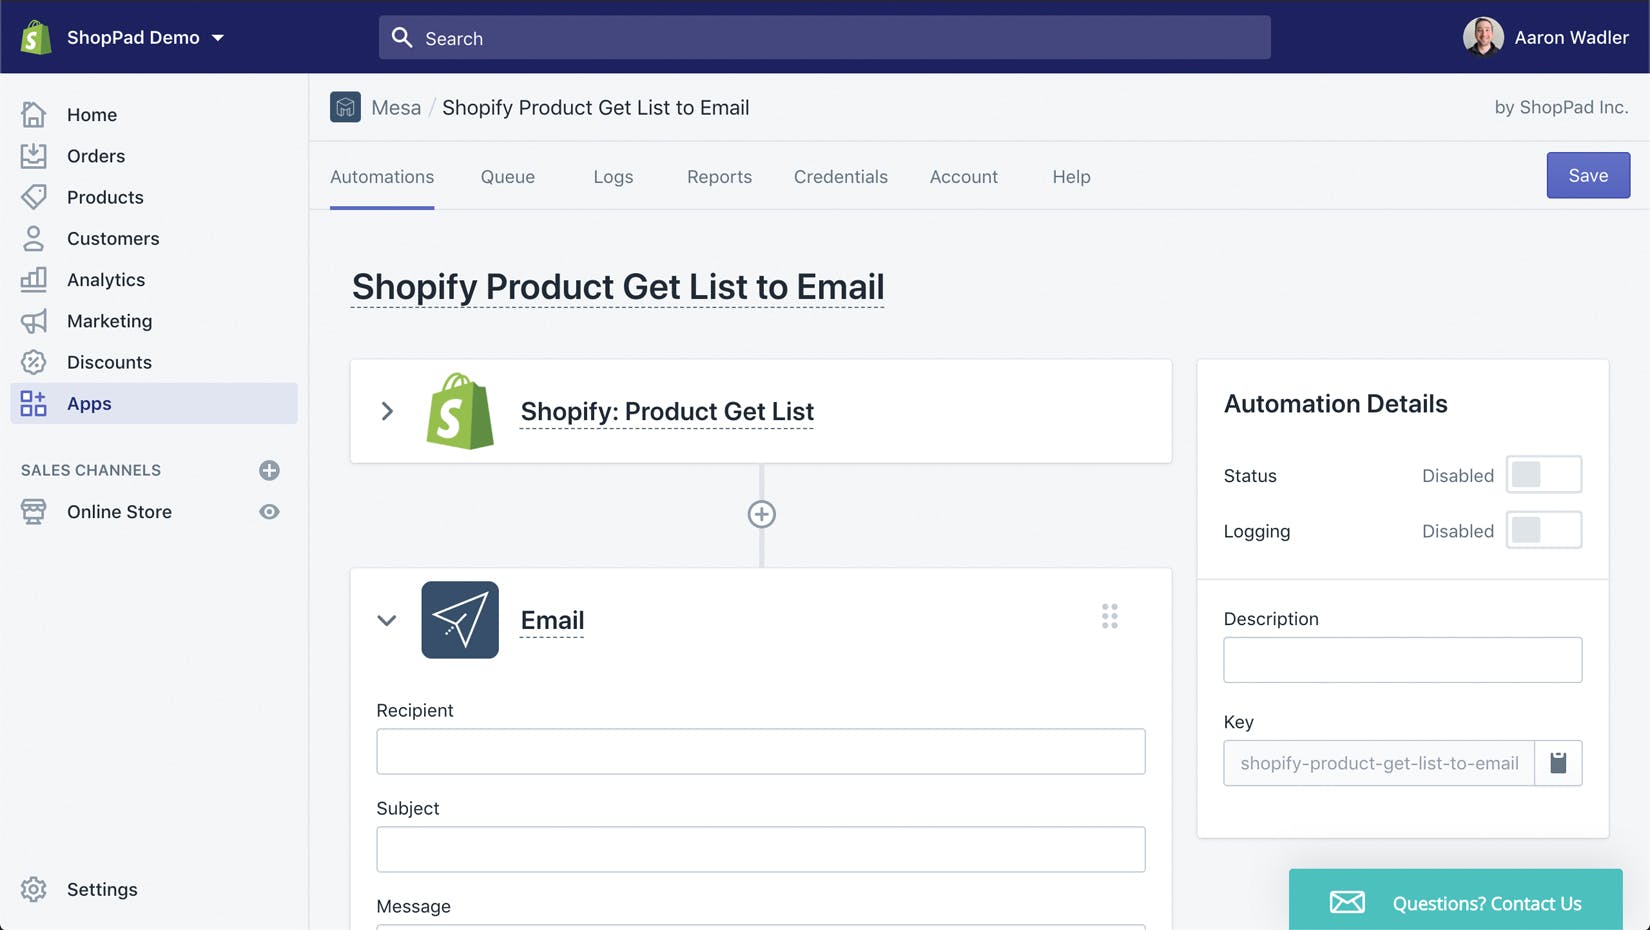Viewport: 1650px width, 930px height.
Task: Switch to the Automations tab
Action: (382, 176)
